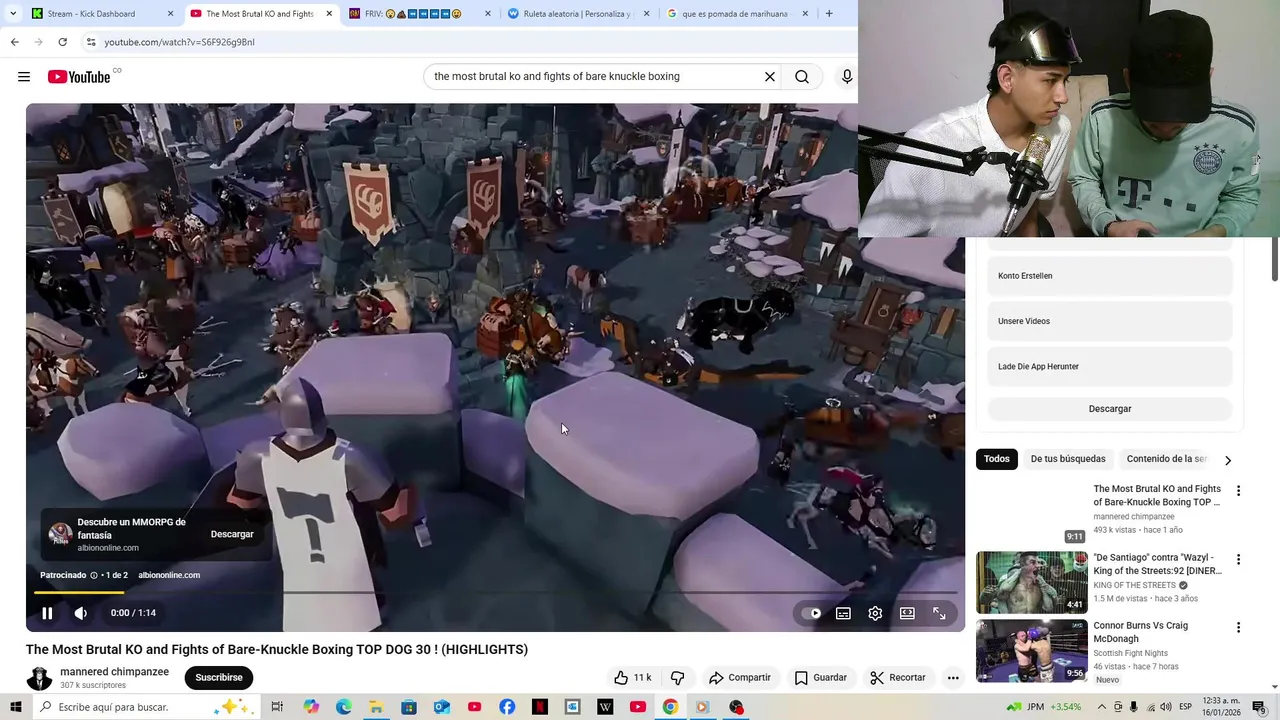Click the Windows taskbar search box
Image resolution: width=1280 pixels, height=720 pixels.
146,707
